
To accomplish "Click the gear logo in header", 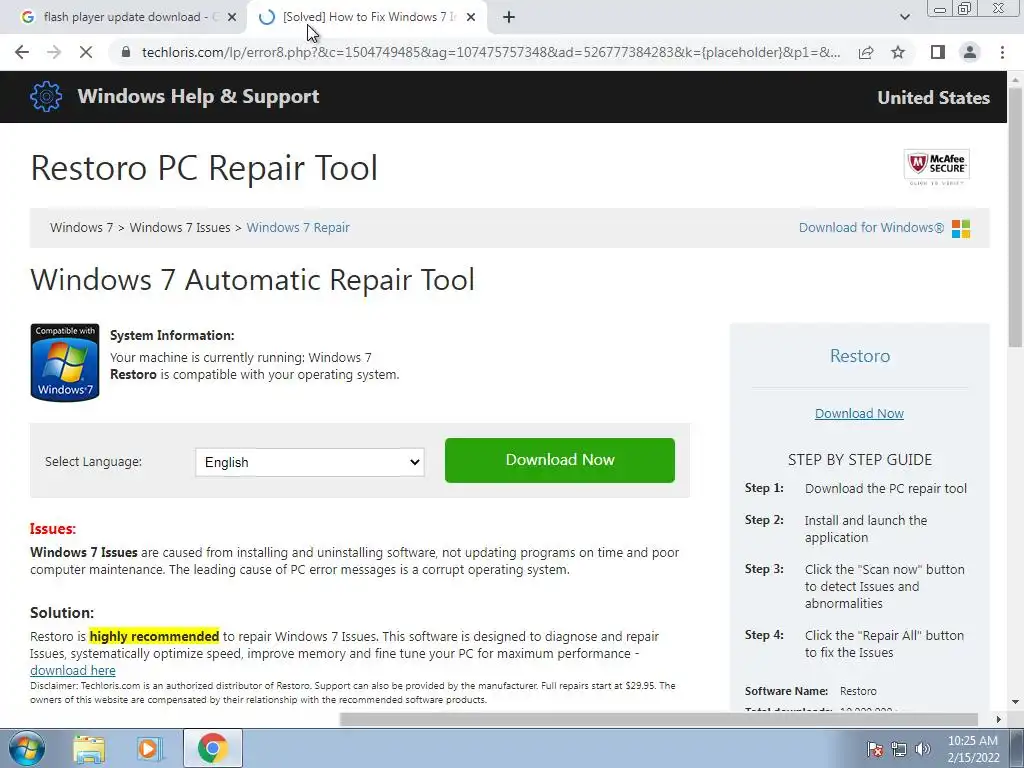I will click(x=46, y=97).
